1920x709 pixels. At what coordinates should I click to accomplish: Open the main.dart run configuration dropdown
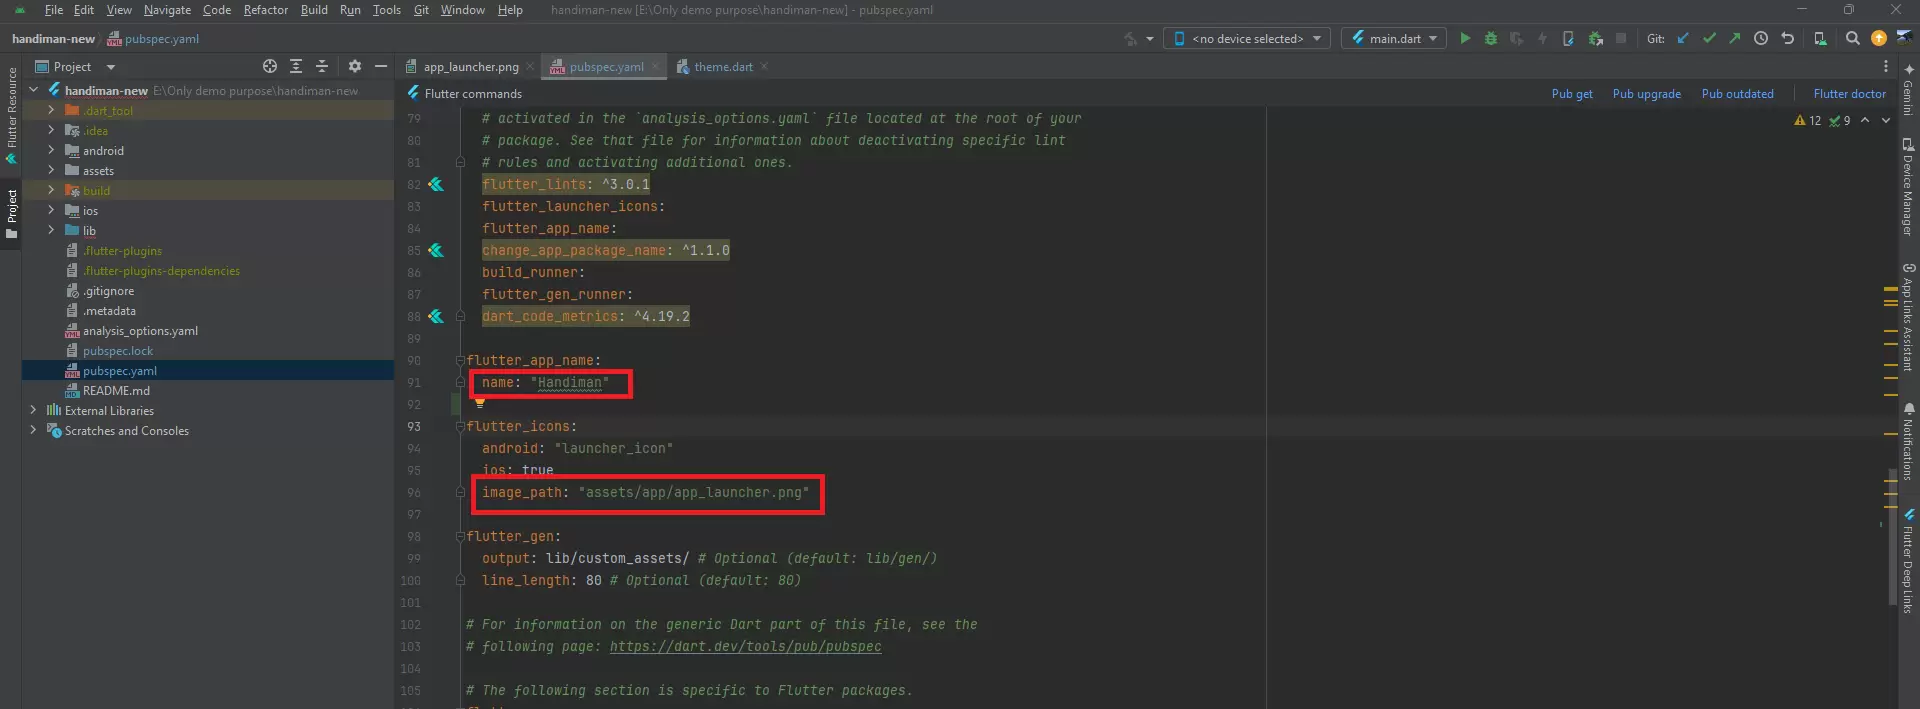click(1394, 38)
